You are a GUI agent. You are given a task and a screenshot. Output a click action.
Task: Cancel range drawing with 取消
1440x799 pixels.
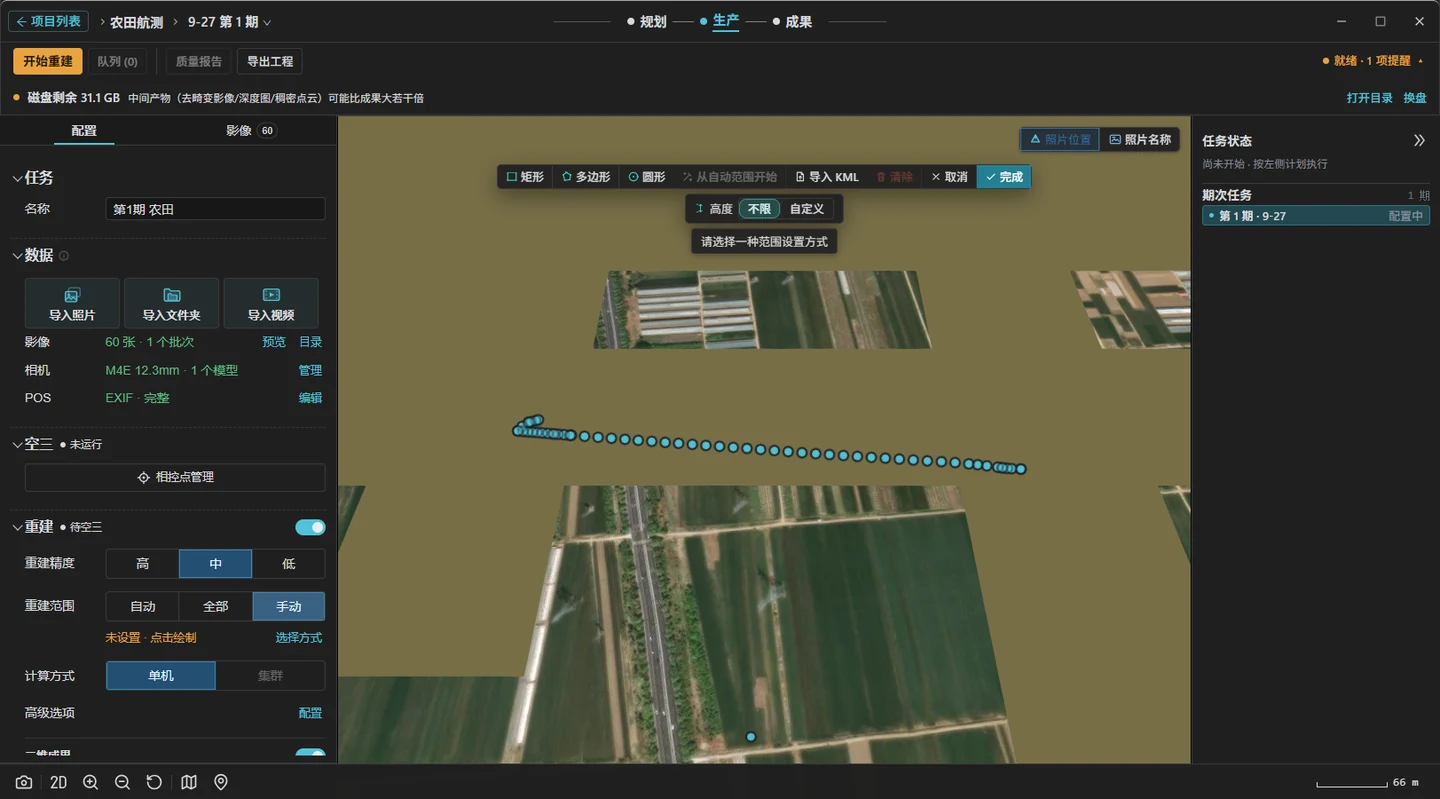click(949, 177)
